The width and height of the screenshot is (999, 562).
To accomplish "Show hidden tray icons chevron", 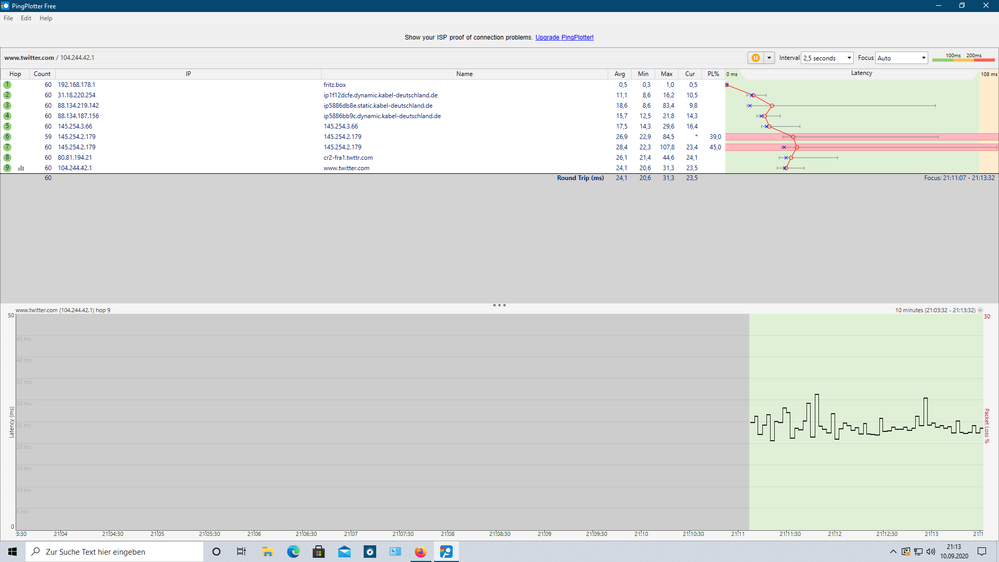I will (893, 552).
